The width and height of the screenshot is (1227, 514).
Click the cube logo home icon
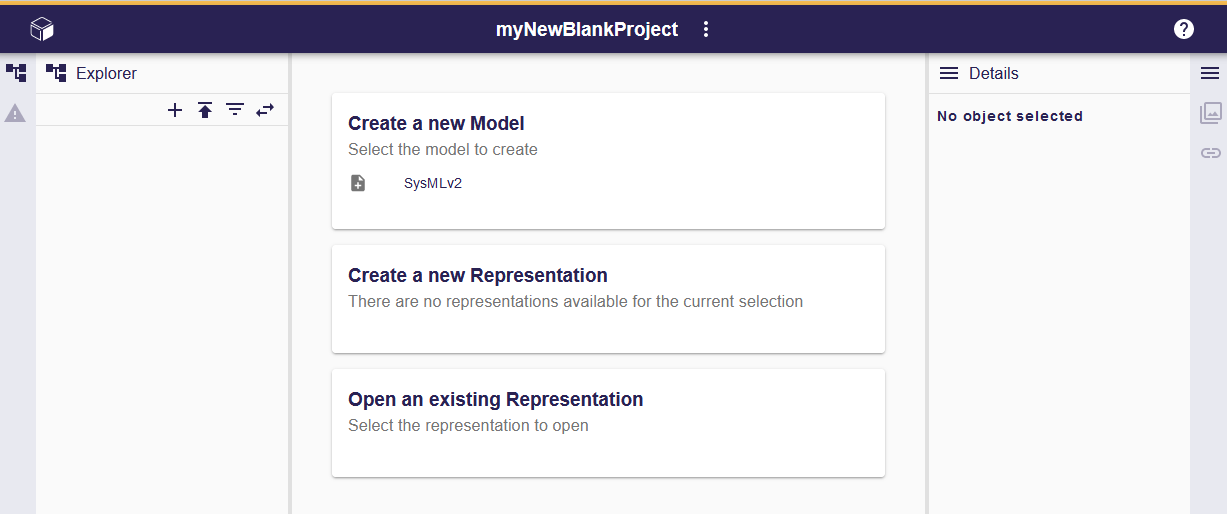pos(42,29)
